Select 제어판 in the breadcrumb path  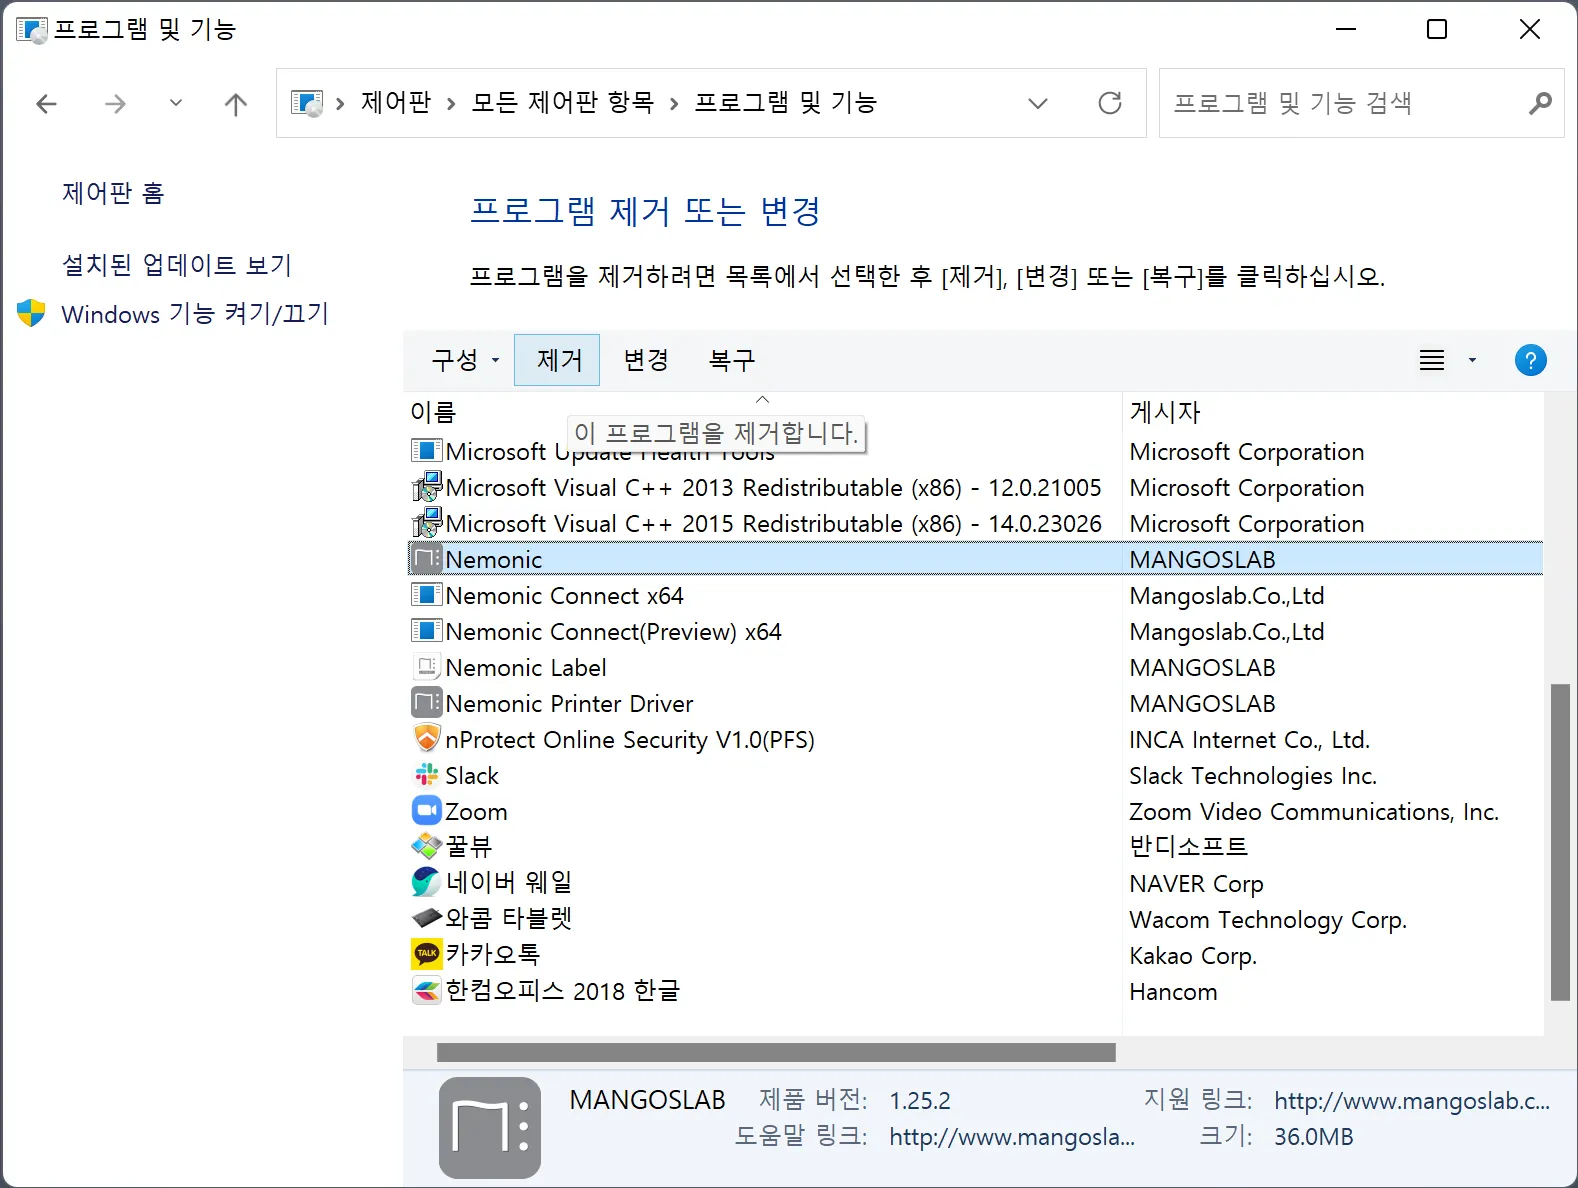396,103
